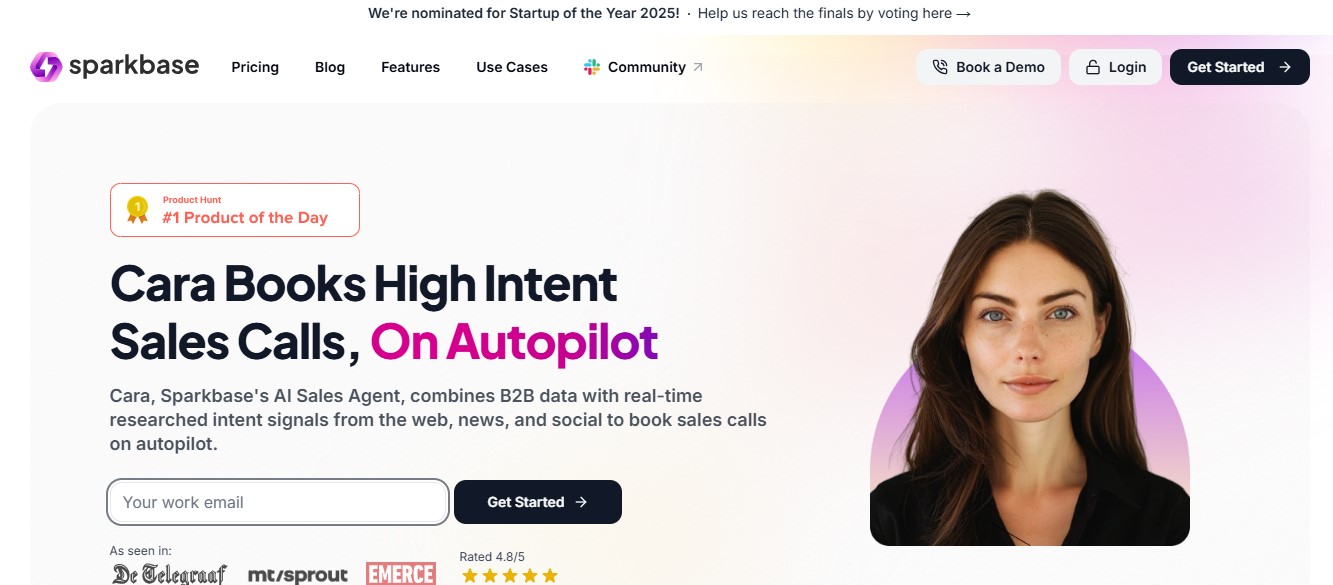The width and height of the screenshot is (1333, 585).
Task: Click the portrait image of Cara
Action: pos(1029,367)
